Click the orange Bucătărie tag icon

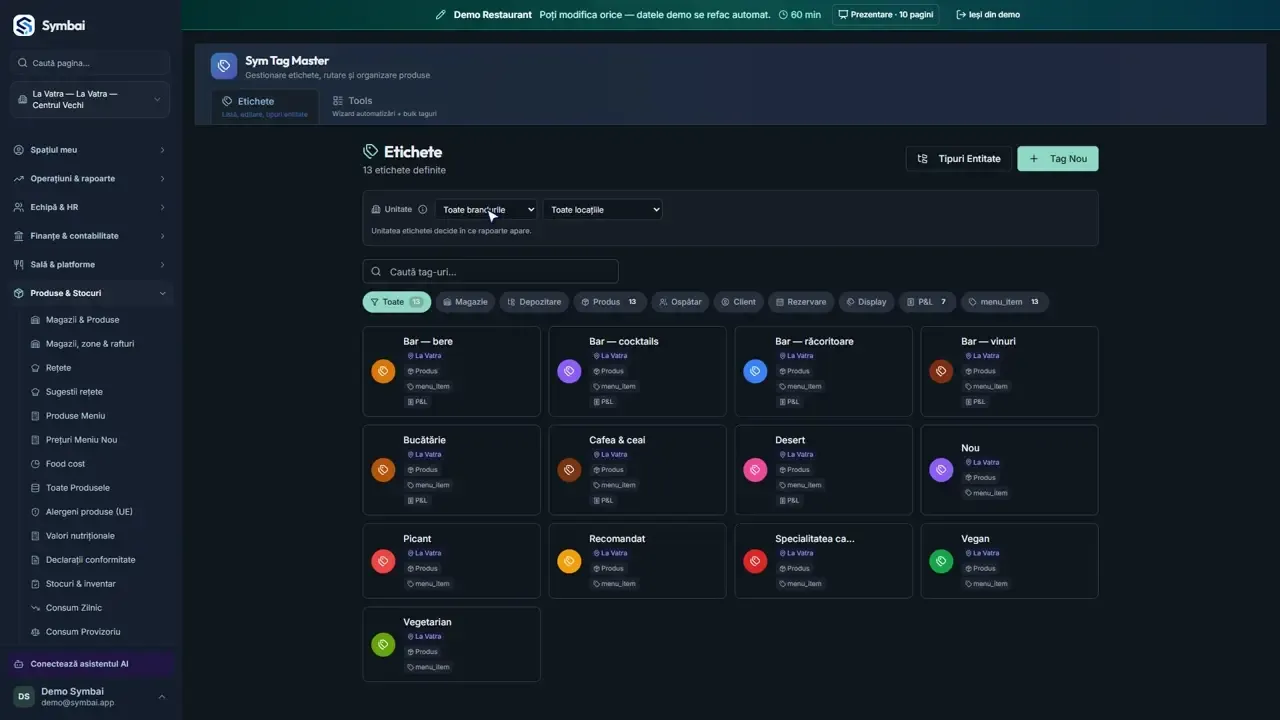point(383,470)
